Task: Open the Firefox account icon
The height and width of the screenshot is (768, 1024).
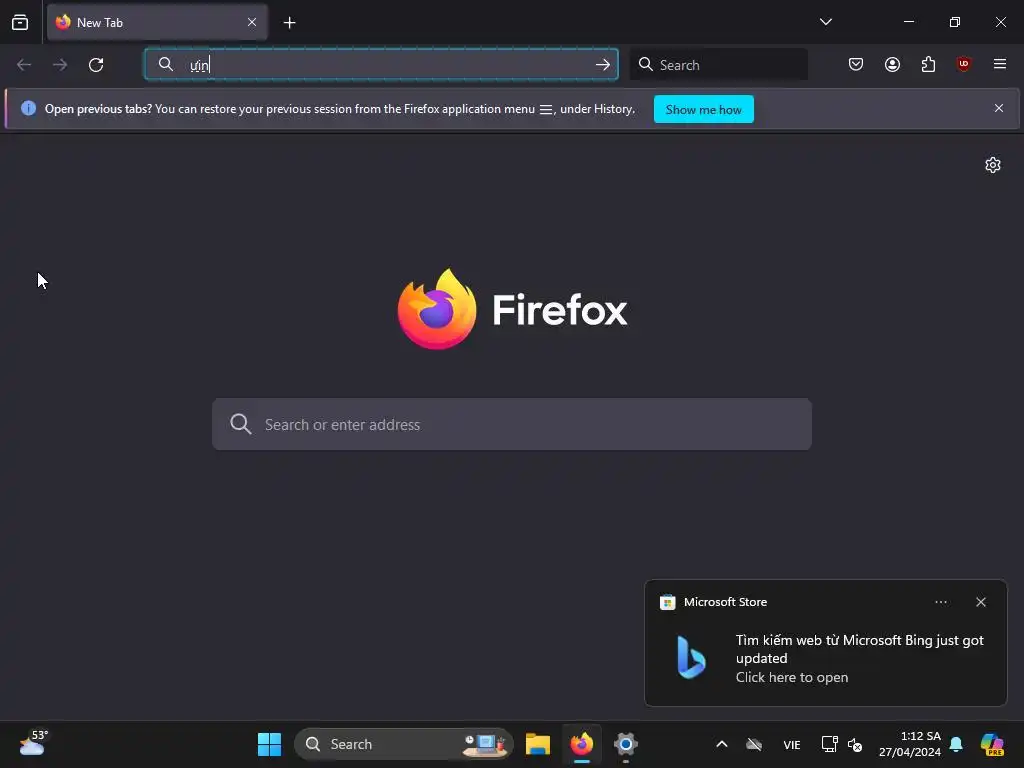Action: tap(892, 64)
